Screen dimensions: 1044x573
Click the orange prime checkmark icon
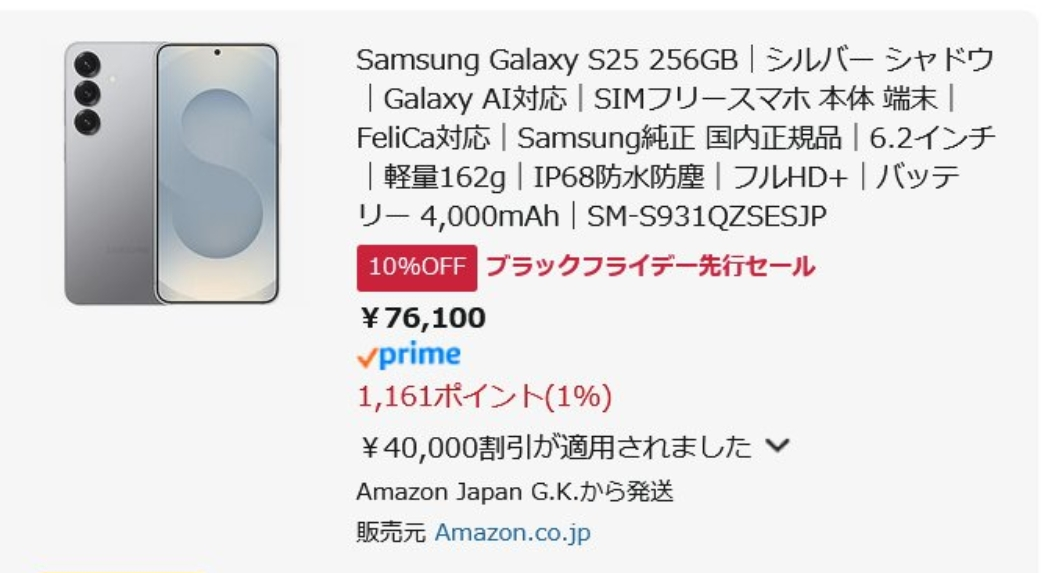click(x=367, y=357)
